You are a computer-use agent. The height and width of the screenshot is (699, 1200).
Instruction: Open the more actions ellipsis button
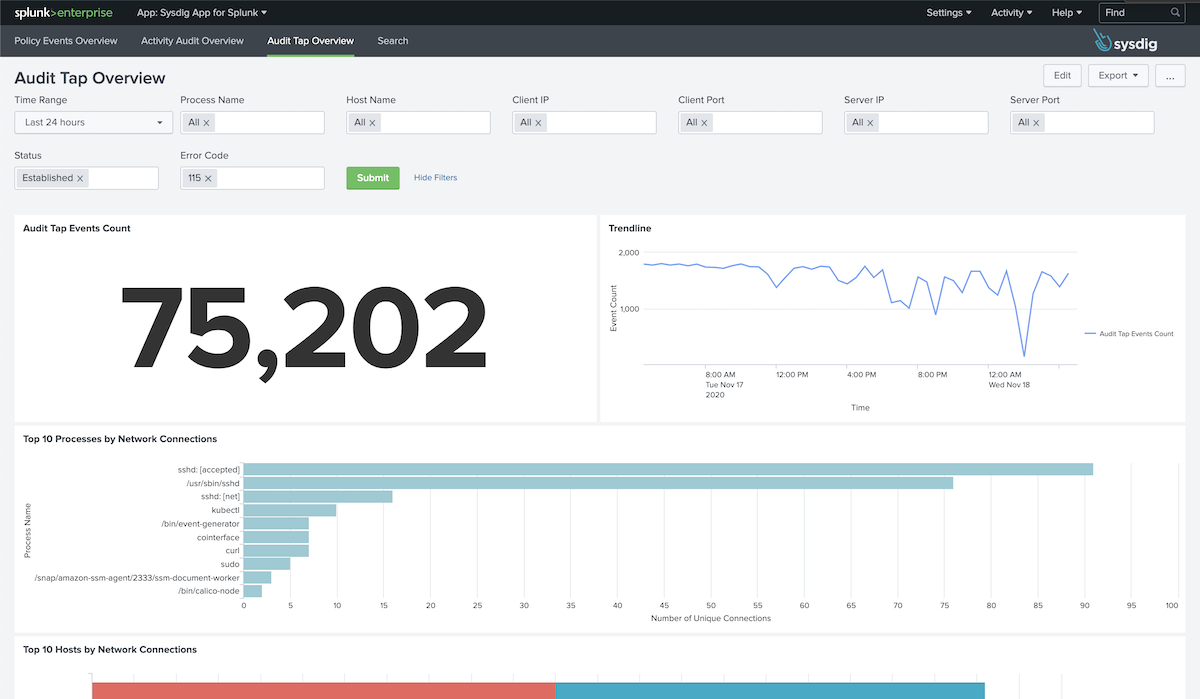(1169, 76)
